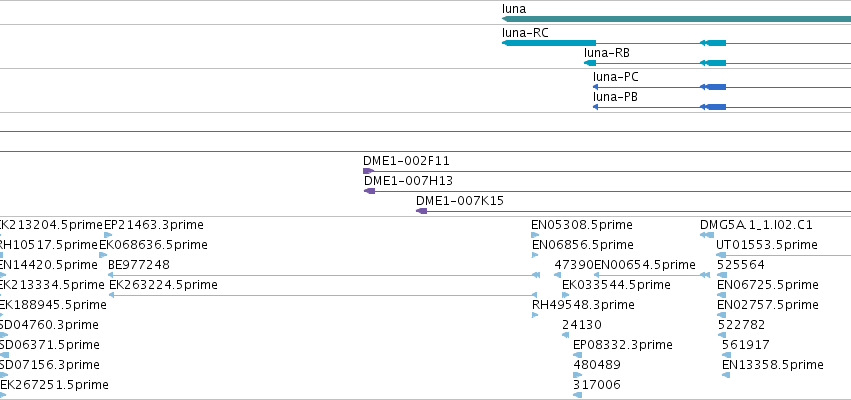Select the luna gene bar
The height and width of the screenshot is (400, 851).
676,19
